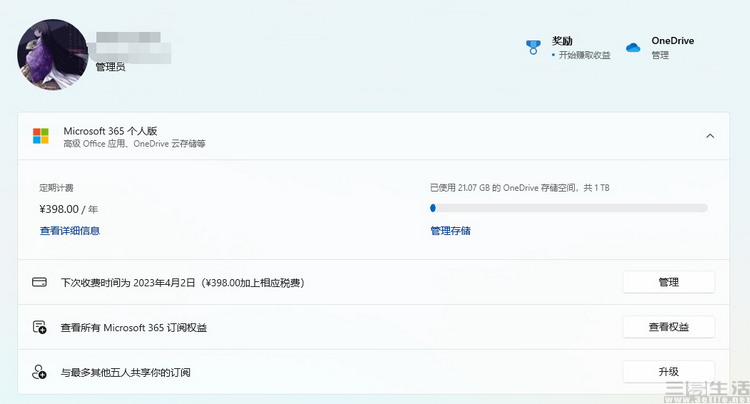Open the account profile avatar picture
Screen dimensions: 750x404
point(53,55)
